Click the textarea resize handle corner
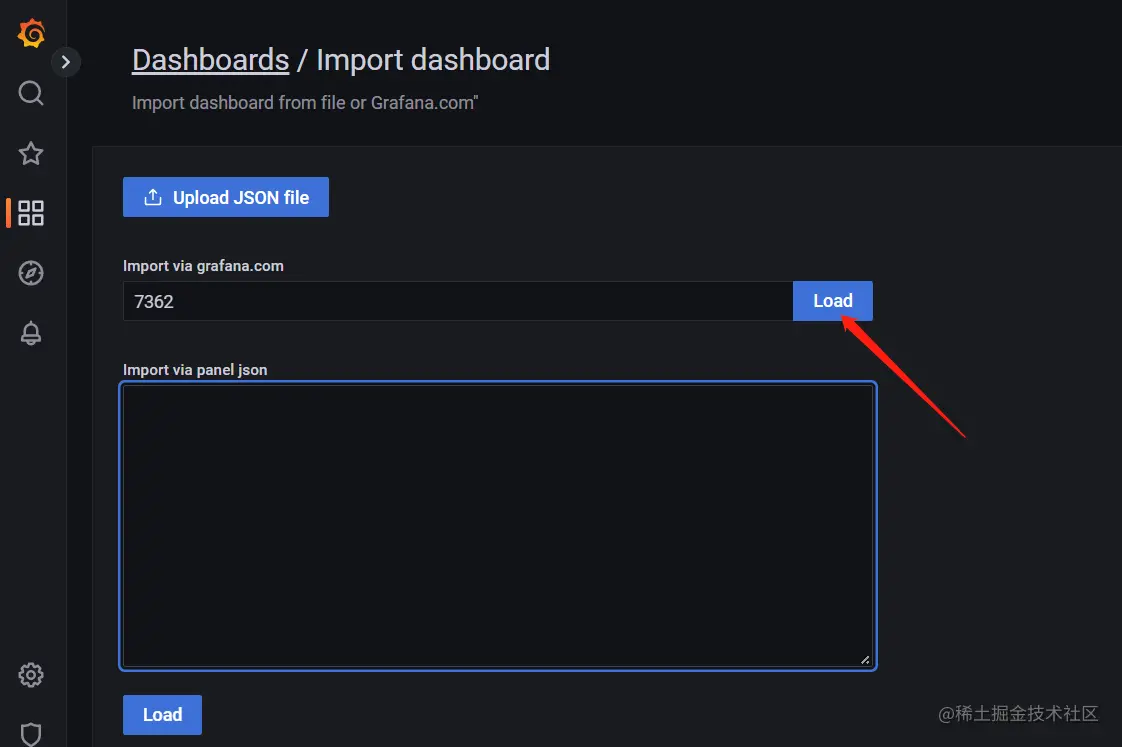Image resolution: width=1122 pixels, height=747 pixels. (865, 660)
